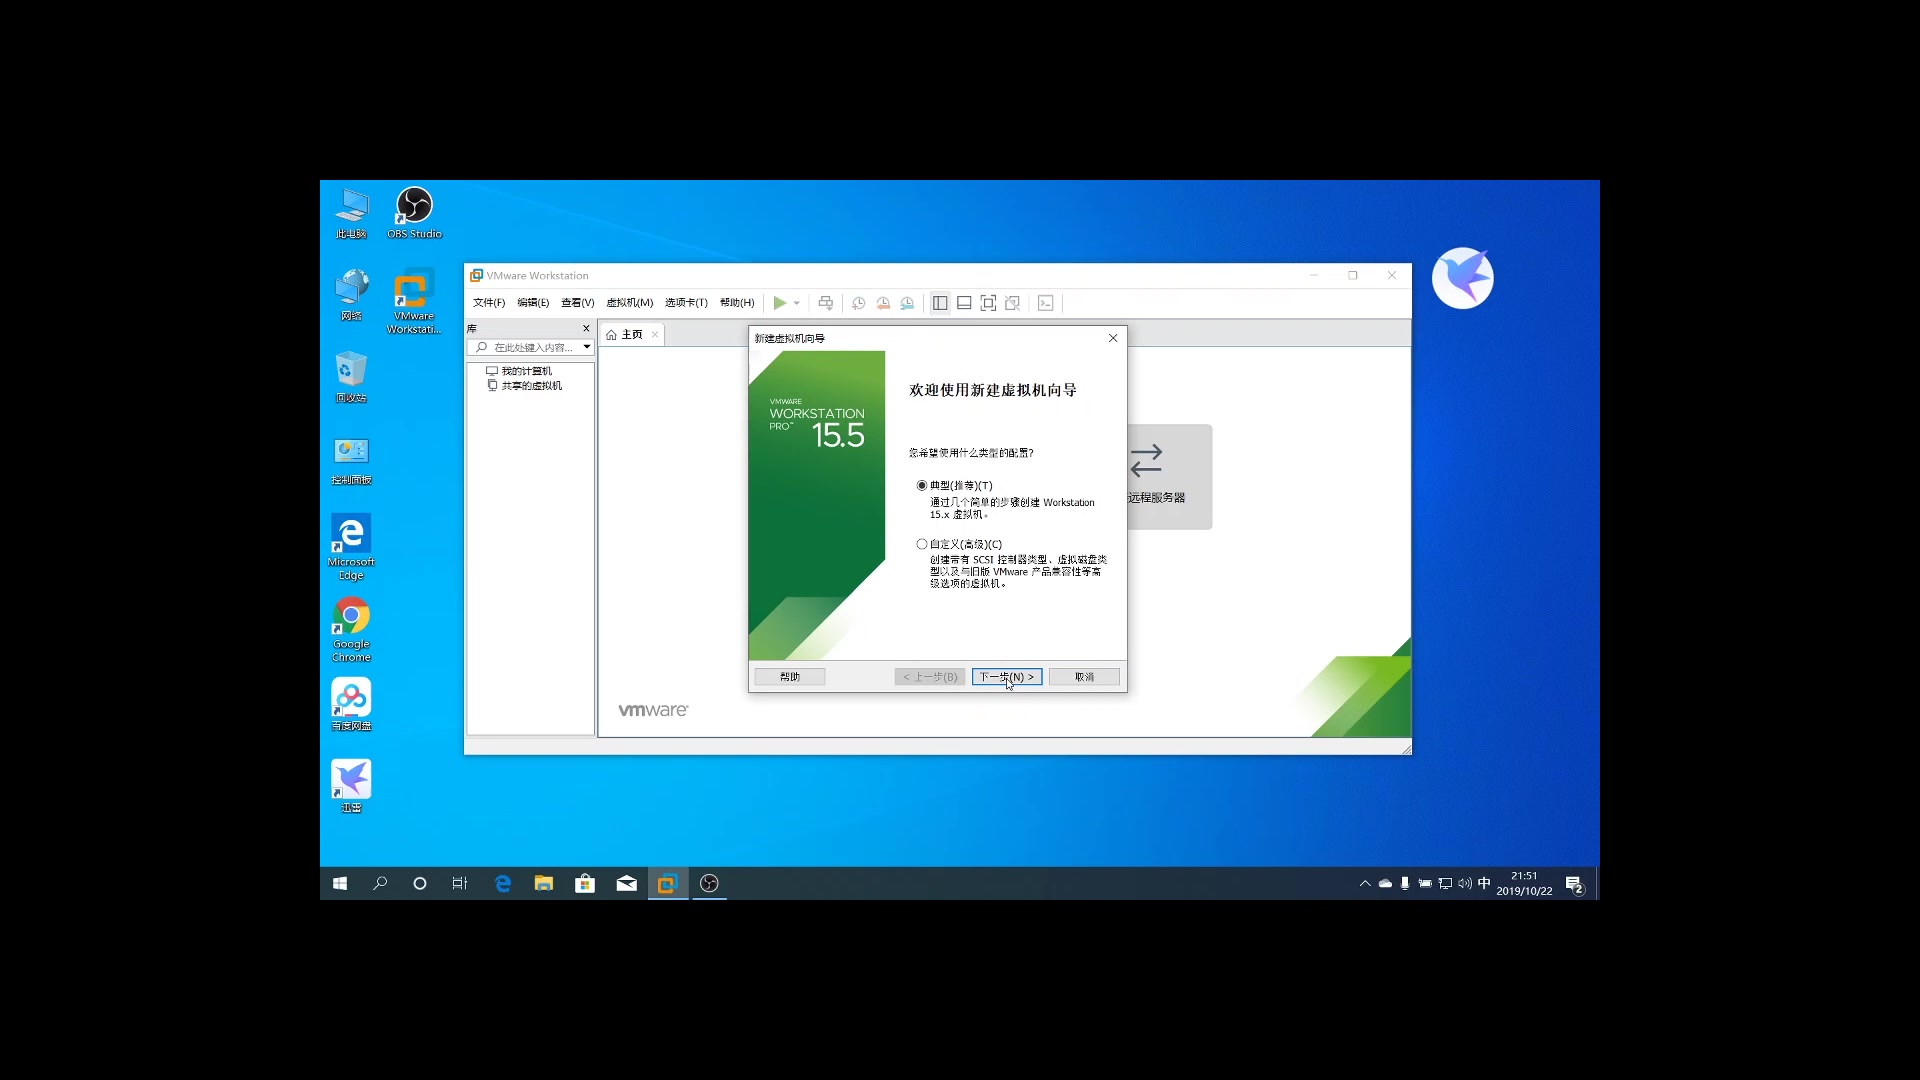
Task: Click the 下一步(N) button
Action: 1006,677
